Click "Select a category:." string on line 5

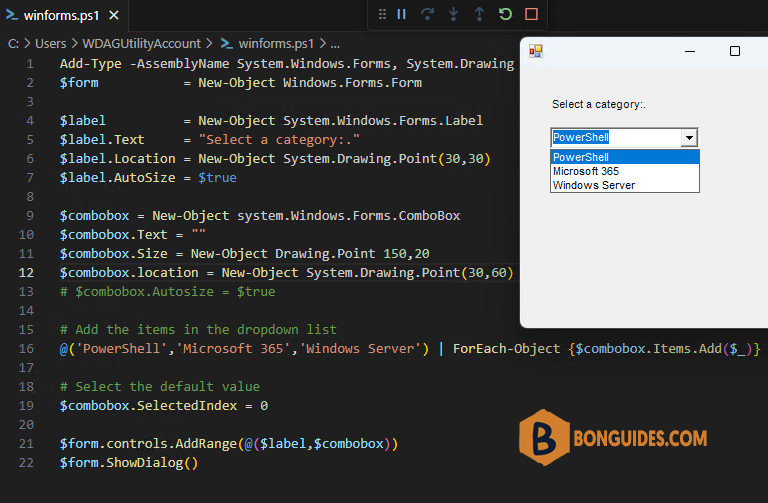279,140
